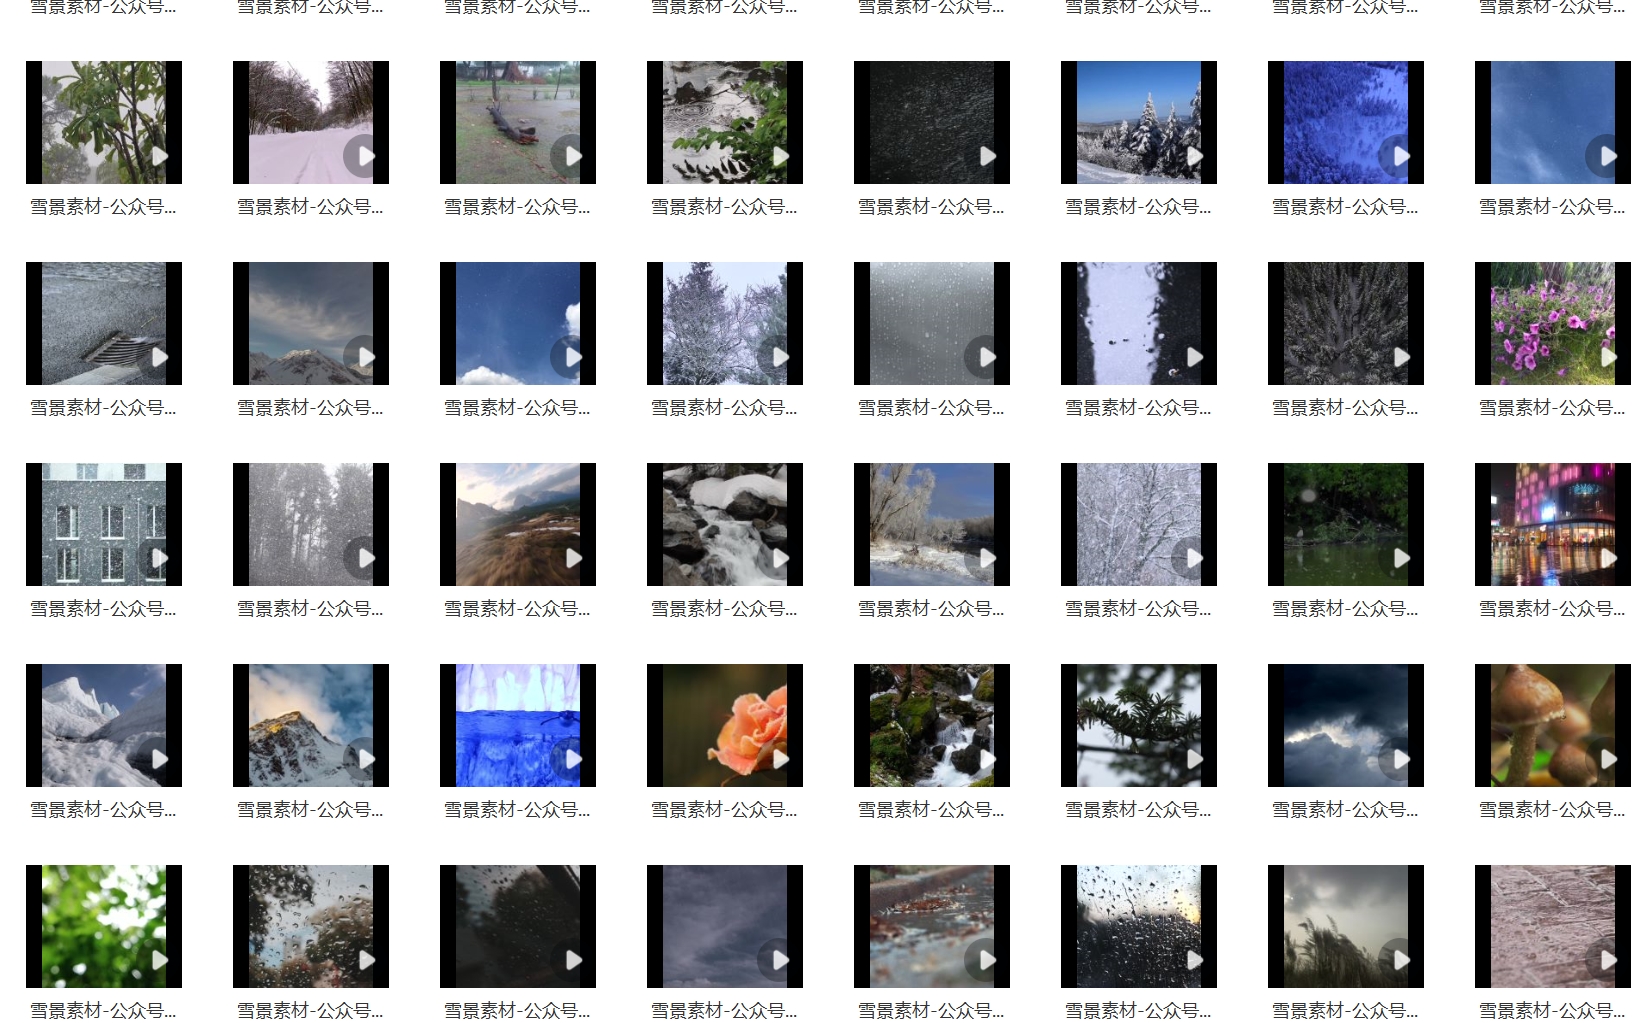Play the snow-covered firs under blue sky video

coord(1194,156)
